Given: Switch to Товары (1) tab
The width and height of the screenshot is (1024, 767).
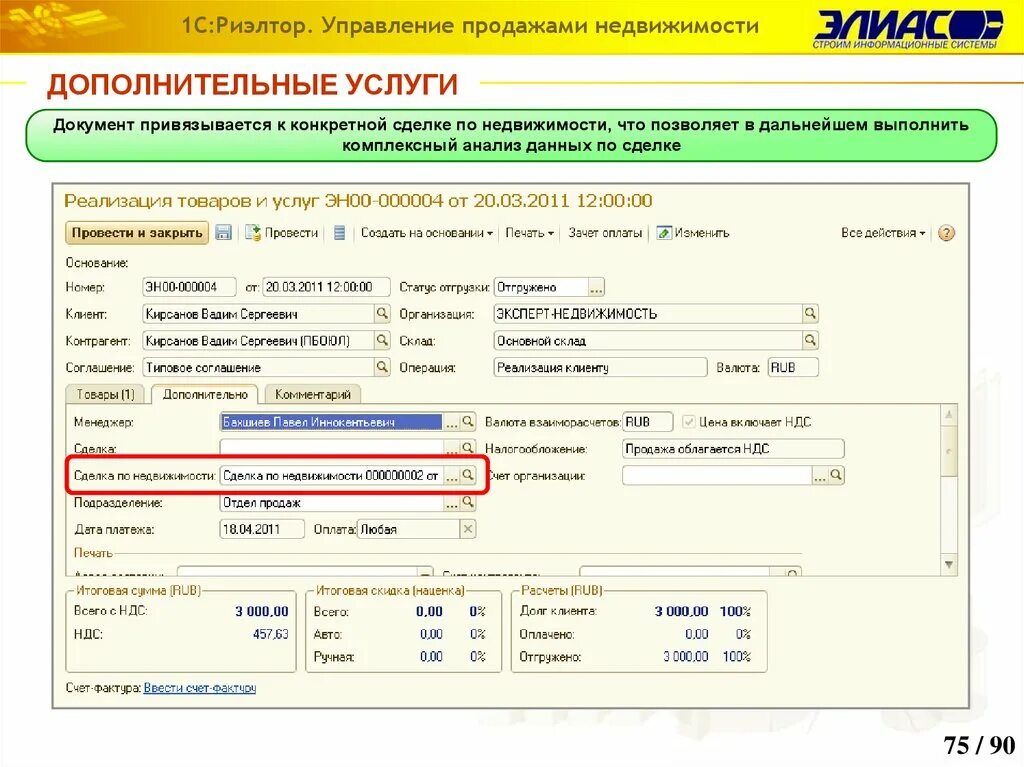Looking at the screenshot, I should tap(105, 395).
